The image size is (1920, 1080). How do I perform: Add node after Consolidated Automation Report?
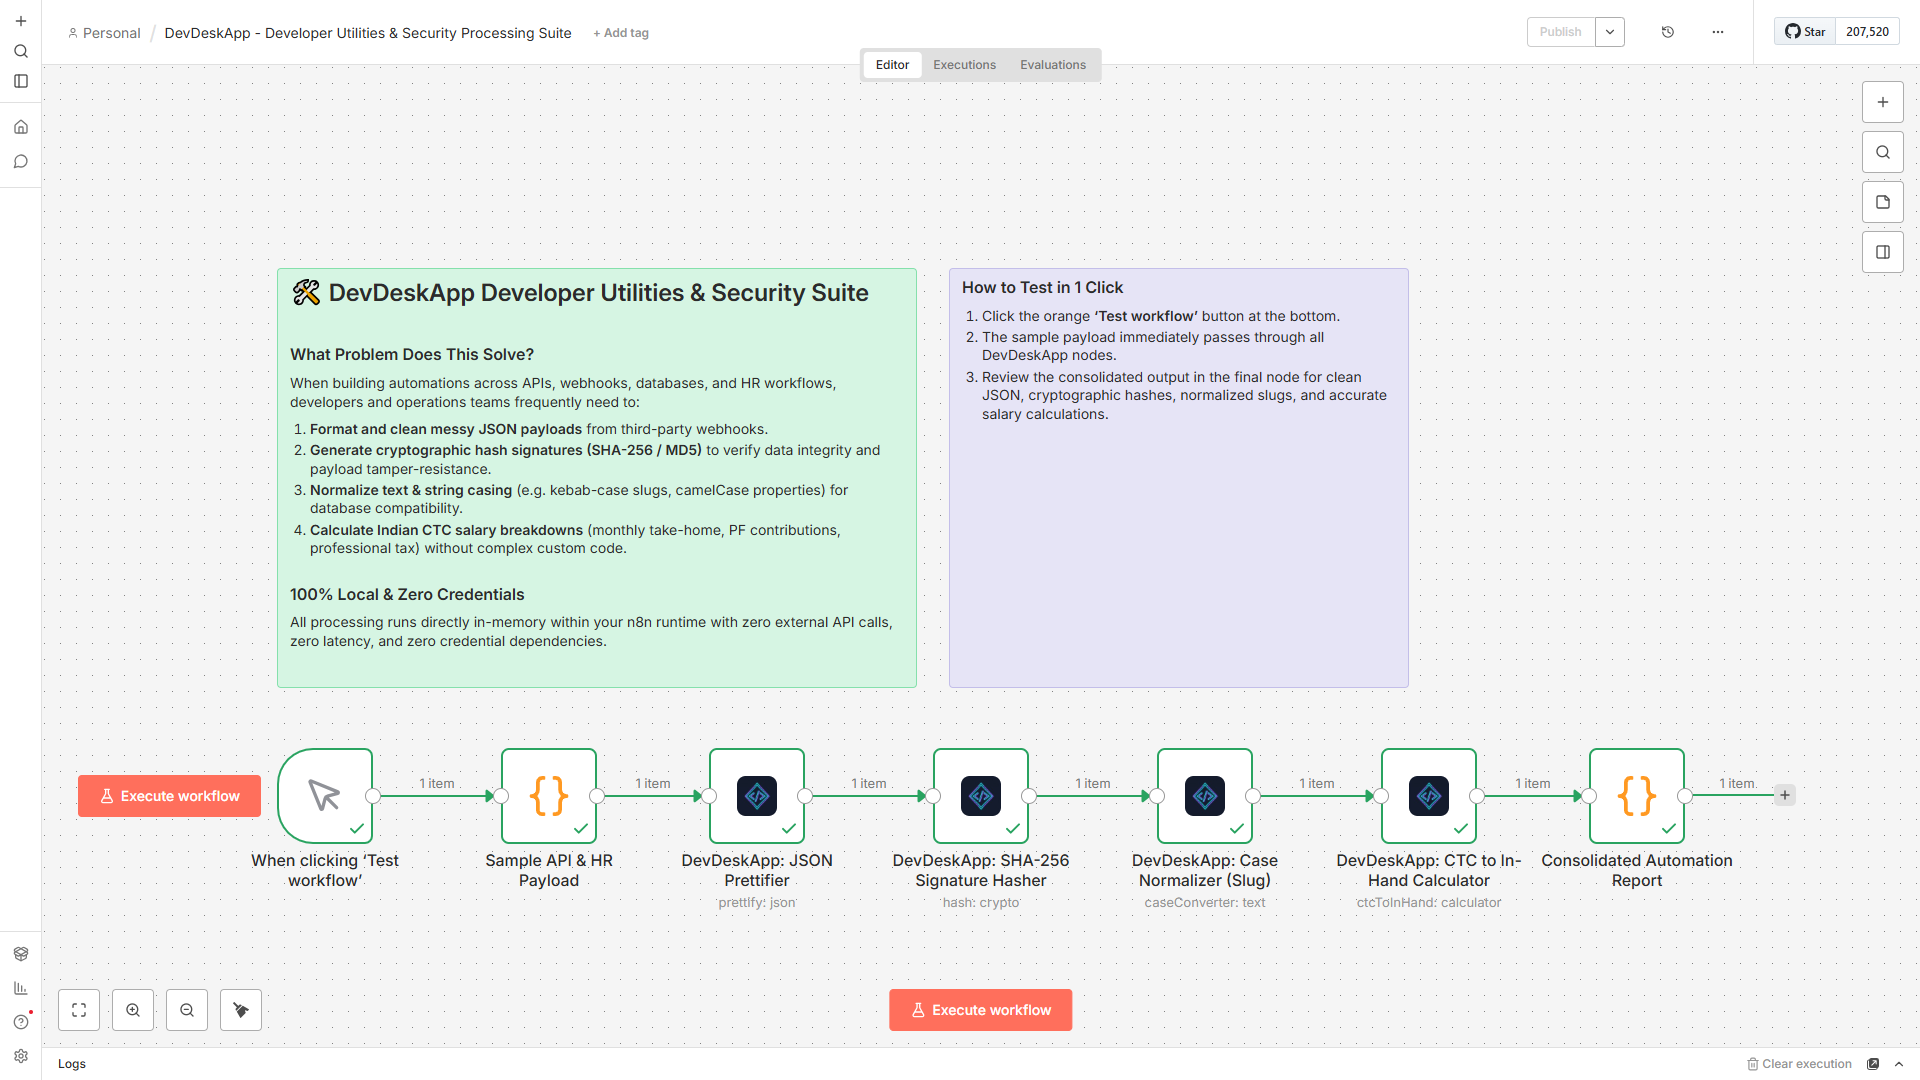(x=1785, y=795)
